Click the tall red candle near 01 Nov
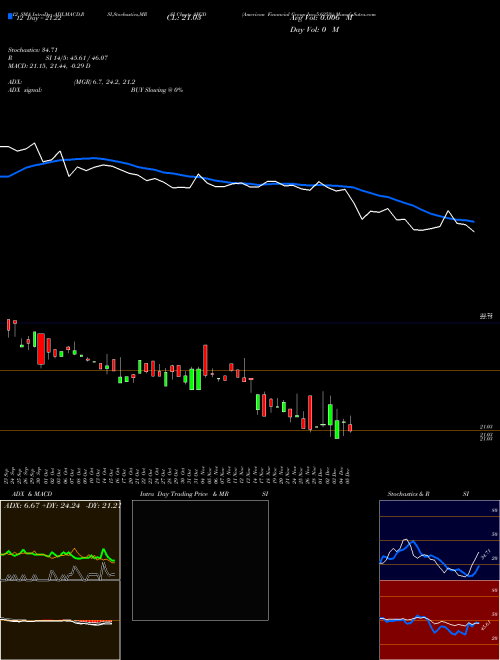The height and width of the screenshot is (660, 500). click(x=205, y=360)
